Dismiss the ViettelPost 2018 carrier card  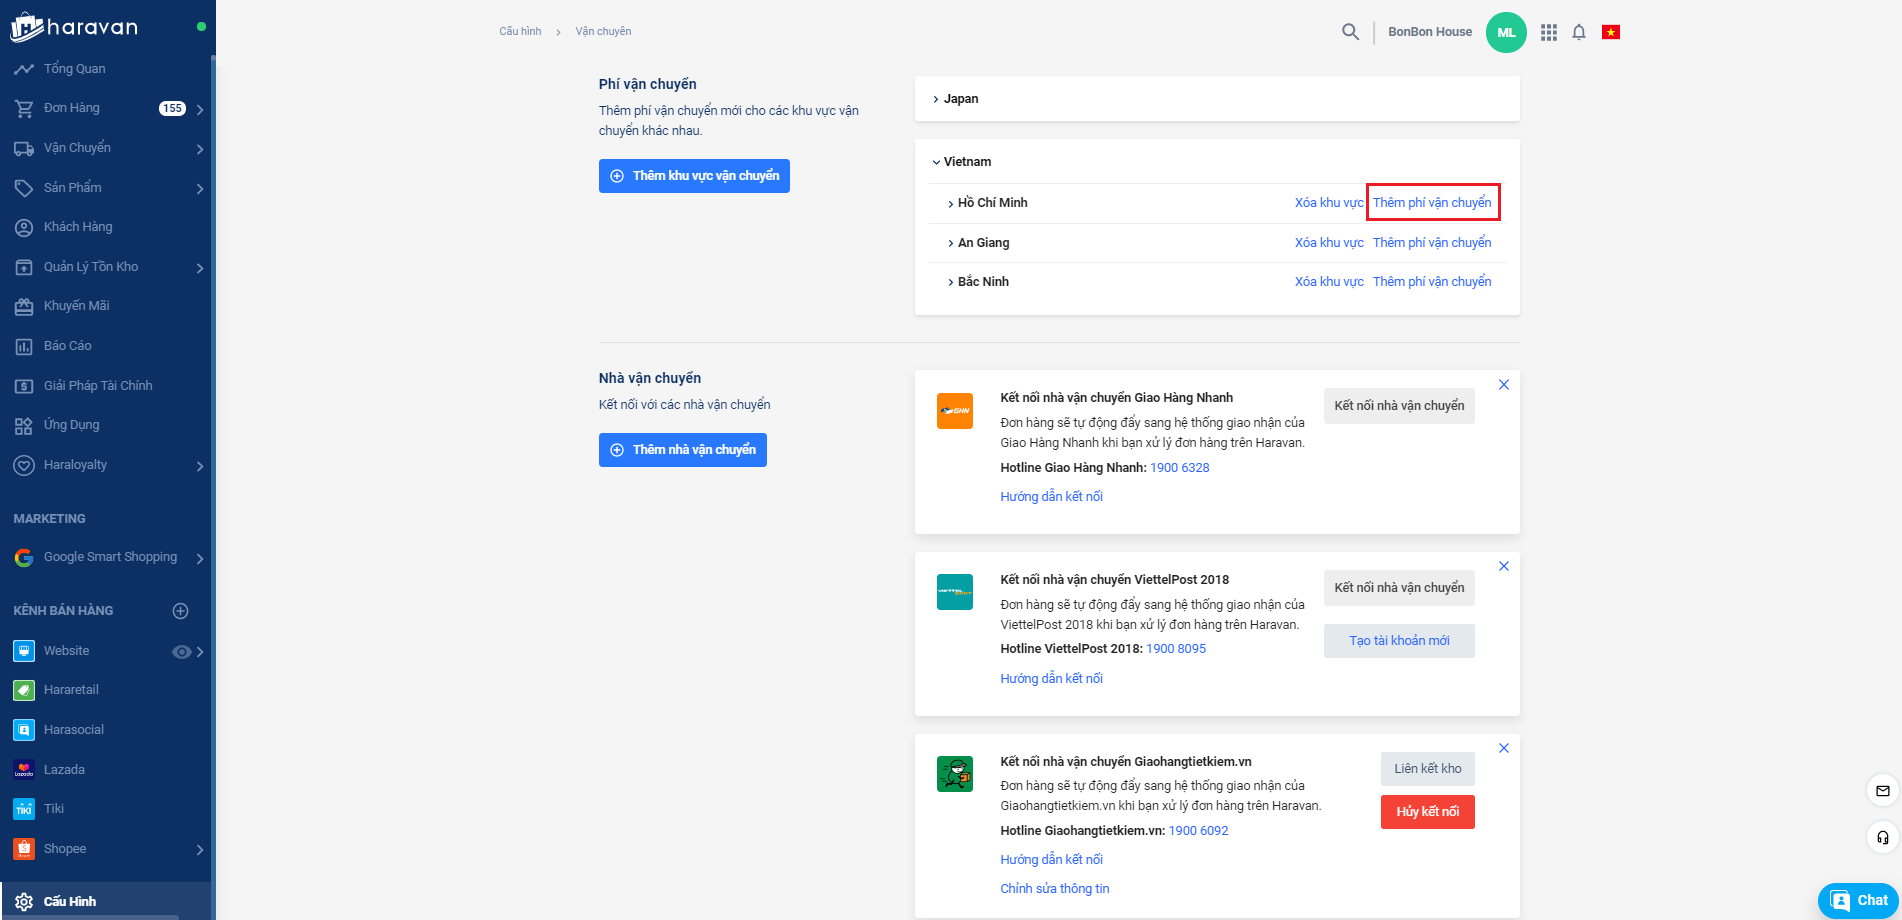[x=1503, y=567]
